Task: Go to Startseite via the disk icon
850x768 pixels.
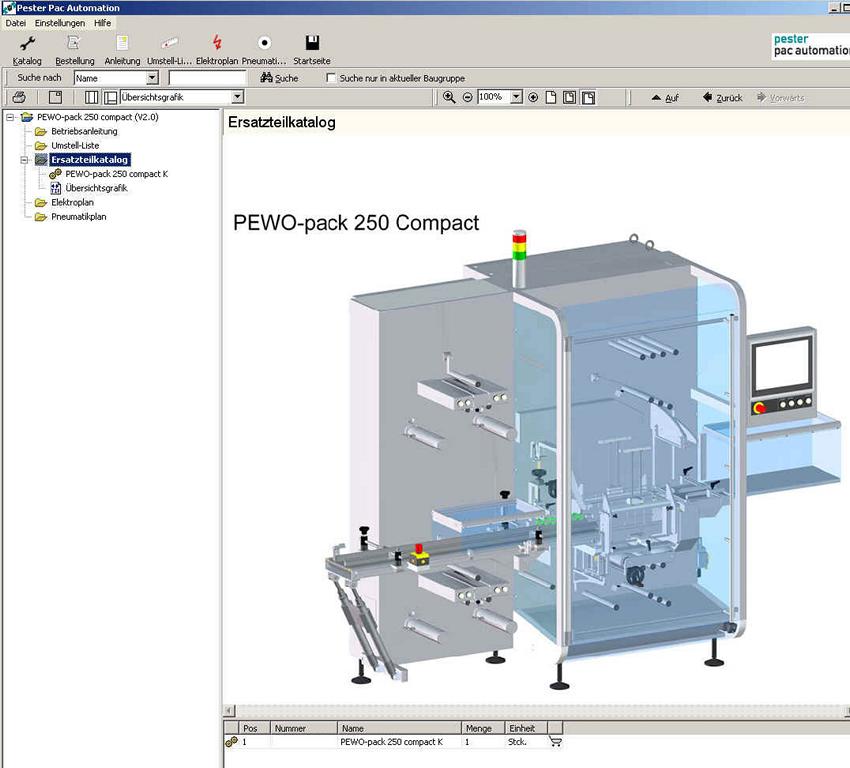Action: 312,43
